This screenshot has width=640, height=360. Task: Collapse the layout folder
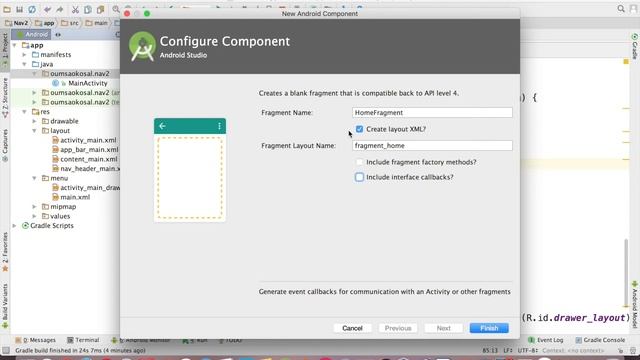pyautogui.click(x=35, y=131)
